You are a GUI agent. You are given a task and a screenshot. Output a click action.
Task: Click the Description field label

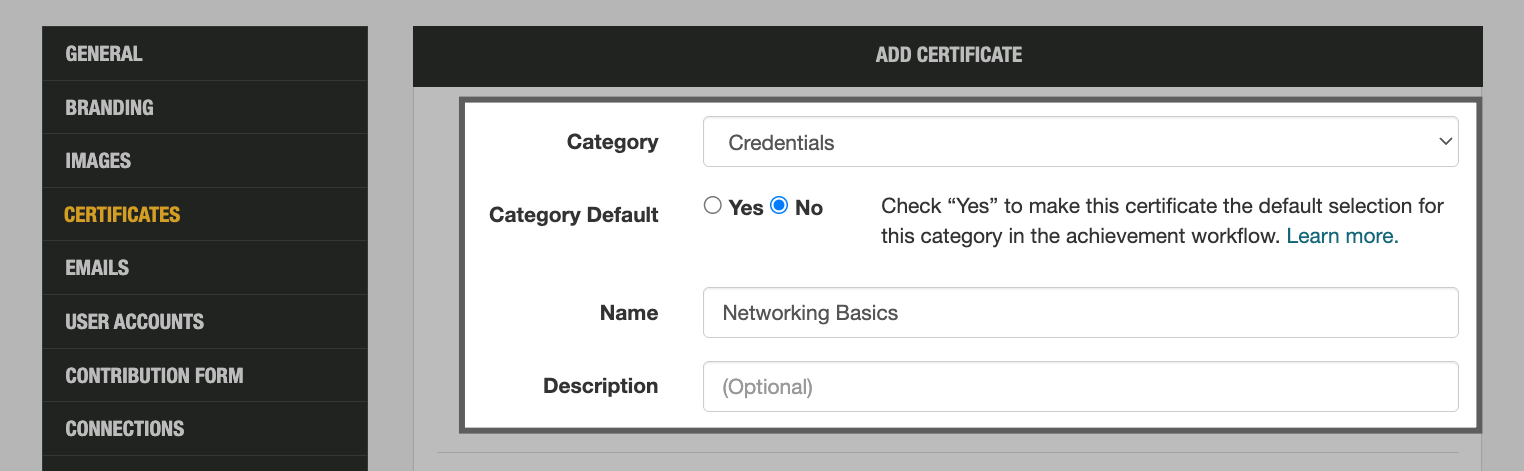[600, 386]
